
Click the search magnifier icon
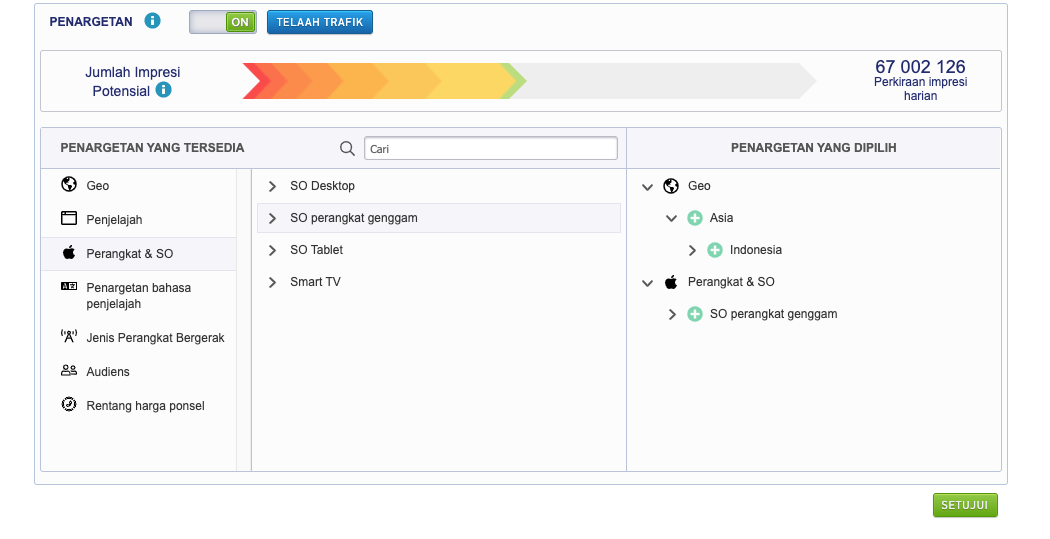coord(347,148)
